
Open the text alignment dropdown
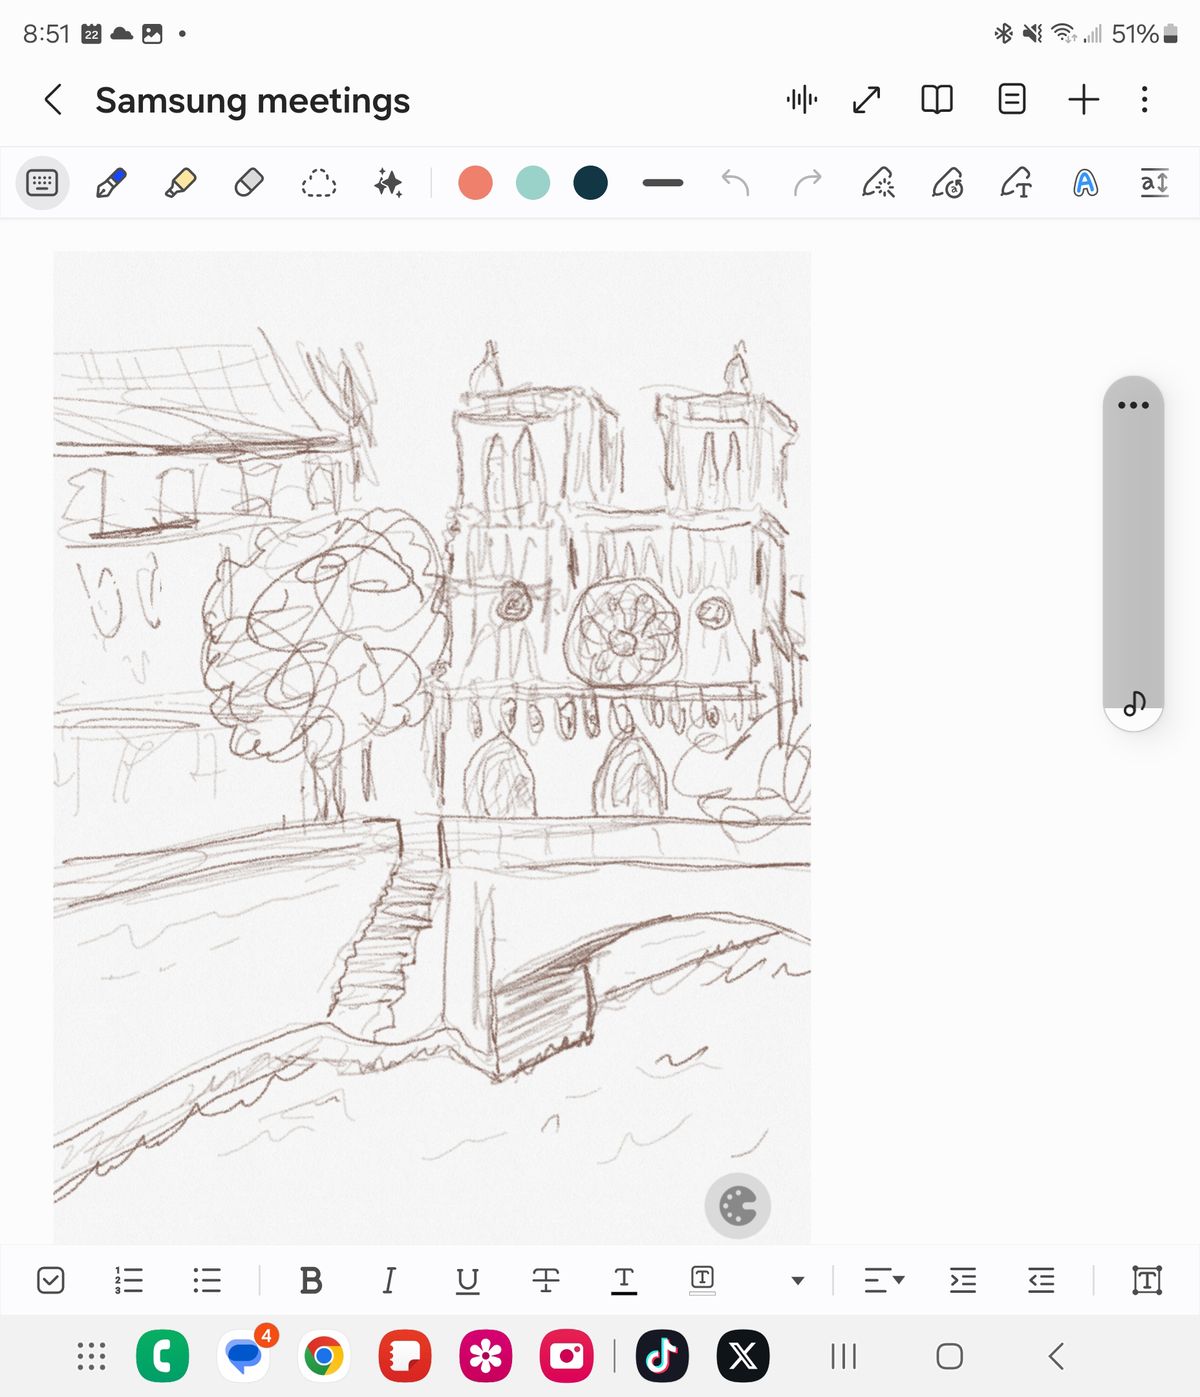click(x=884, y=1280)
